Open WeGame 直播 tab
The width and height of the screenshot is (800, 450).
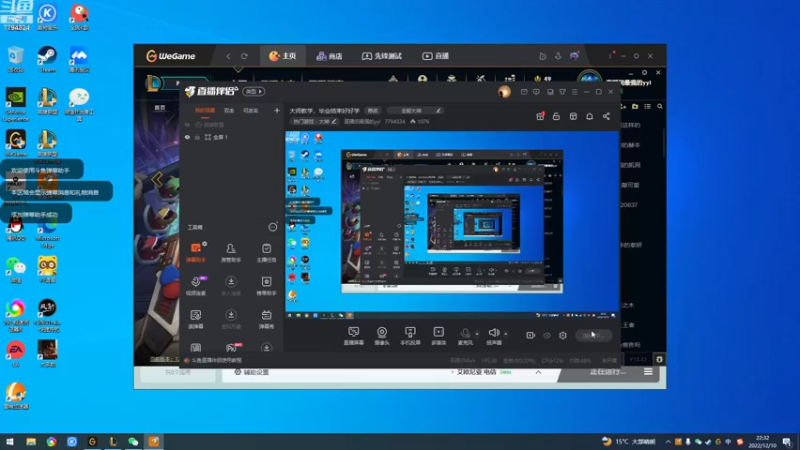click(x=436, y=56)
